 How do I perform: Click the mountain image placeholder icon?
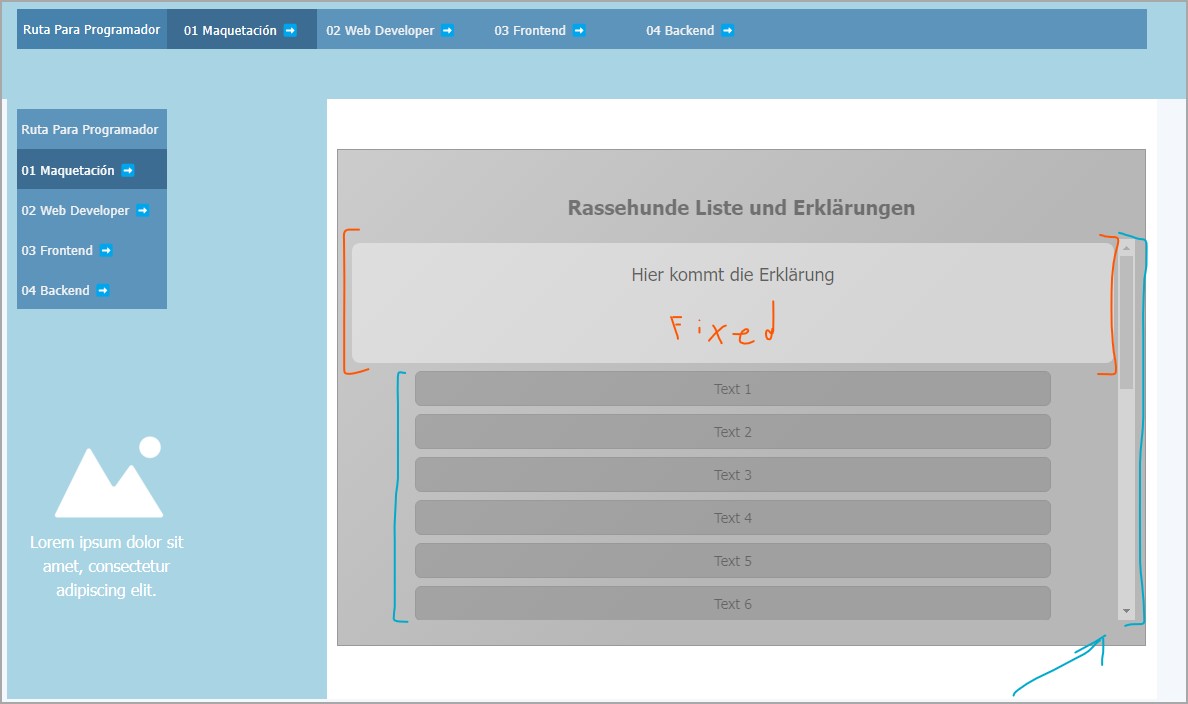click(x=108, y=478)
